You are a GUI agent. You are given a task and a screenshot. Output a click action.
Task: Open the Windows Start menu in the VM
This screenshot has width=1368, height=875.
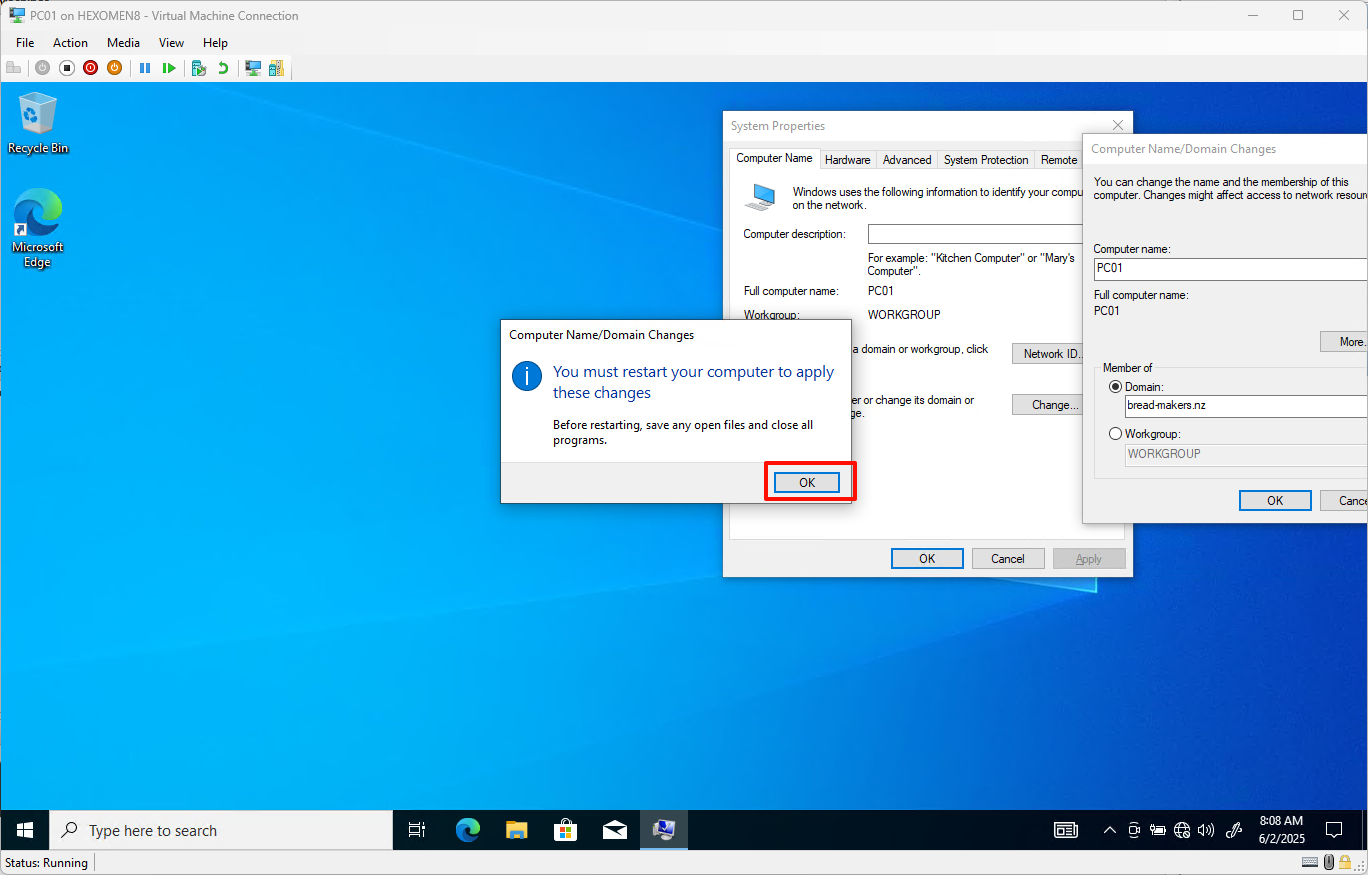pos(25,830)
